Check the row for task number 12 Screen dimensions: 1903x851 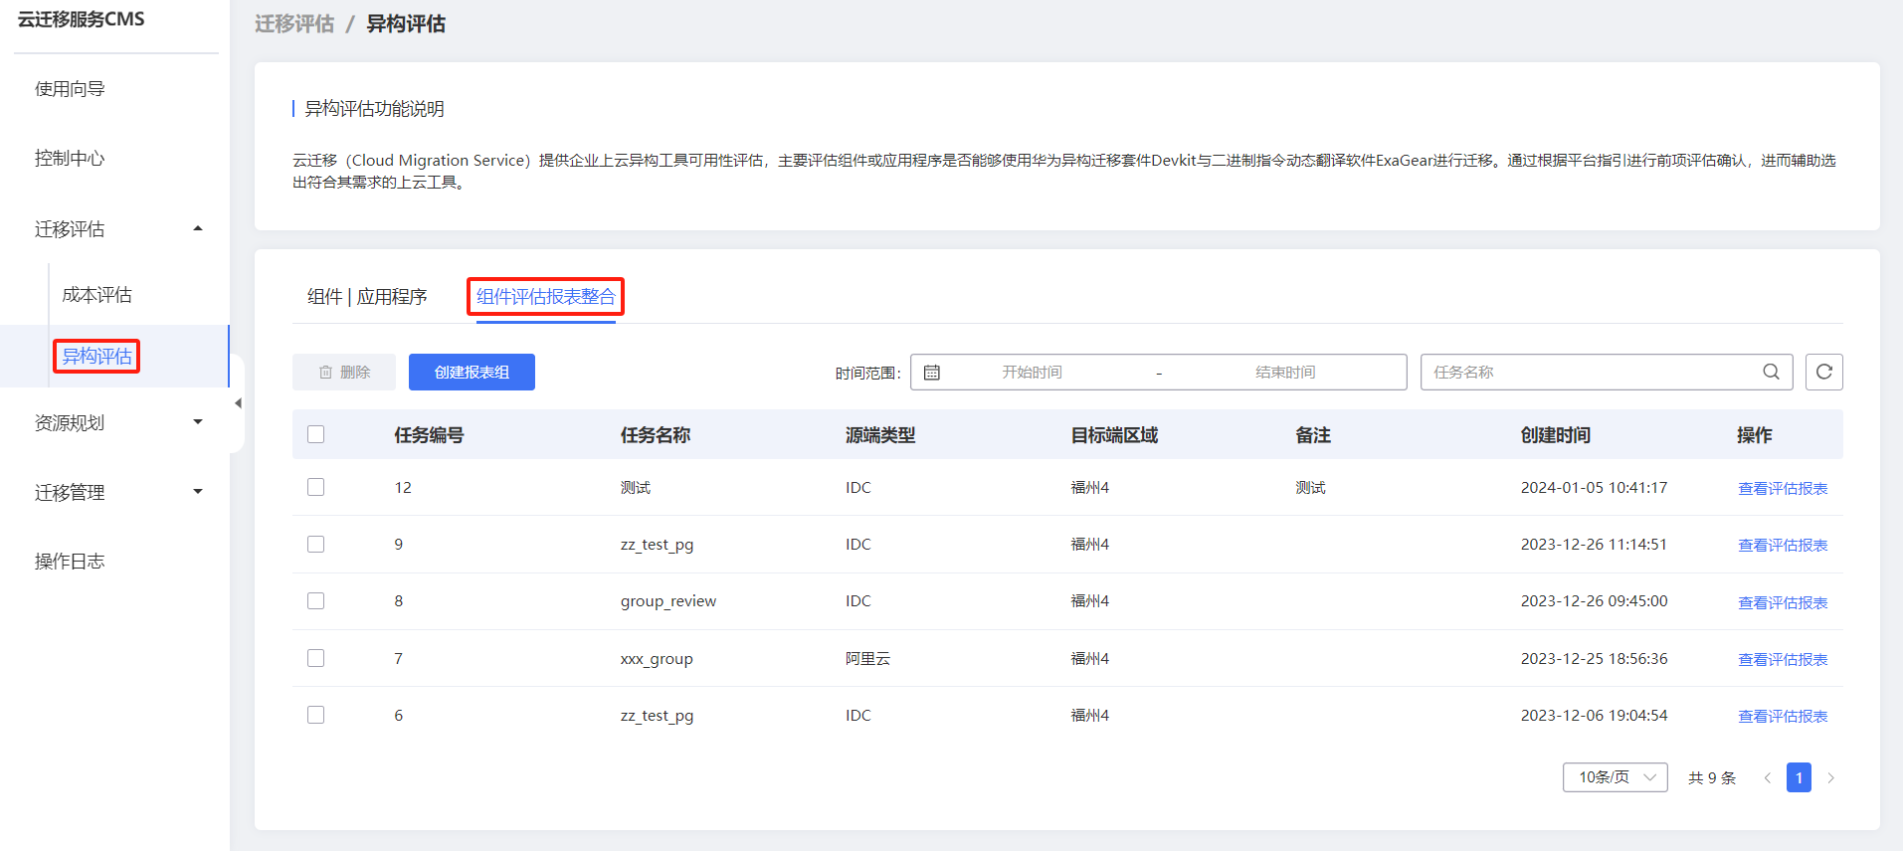[x=316, y=487]
